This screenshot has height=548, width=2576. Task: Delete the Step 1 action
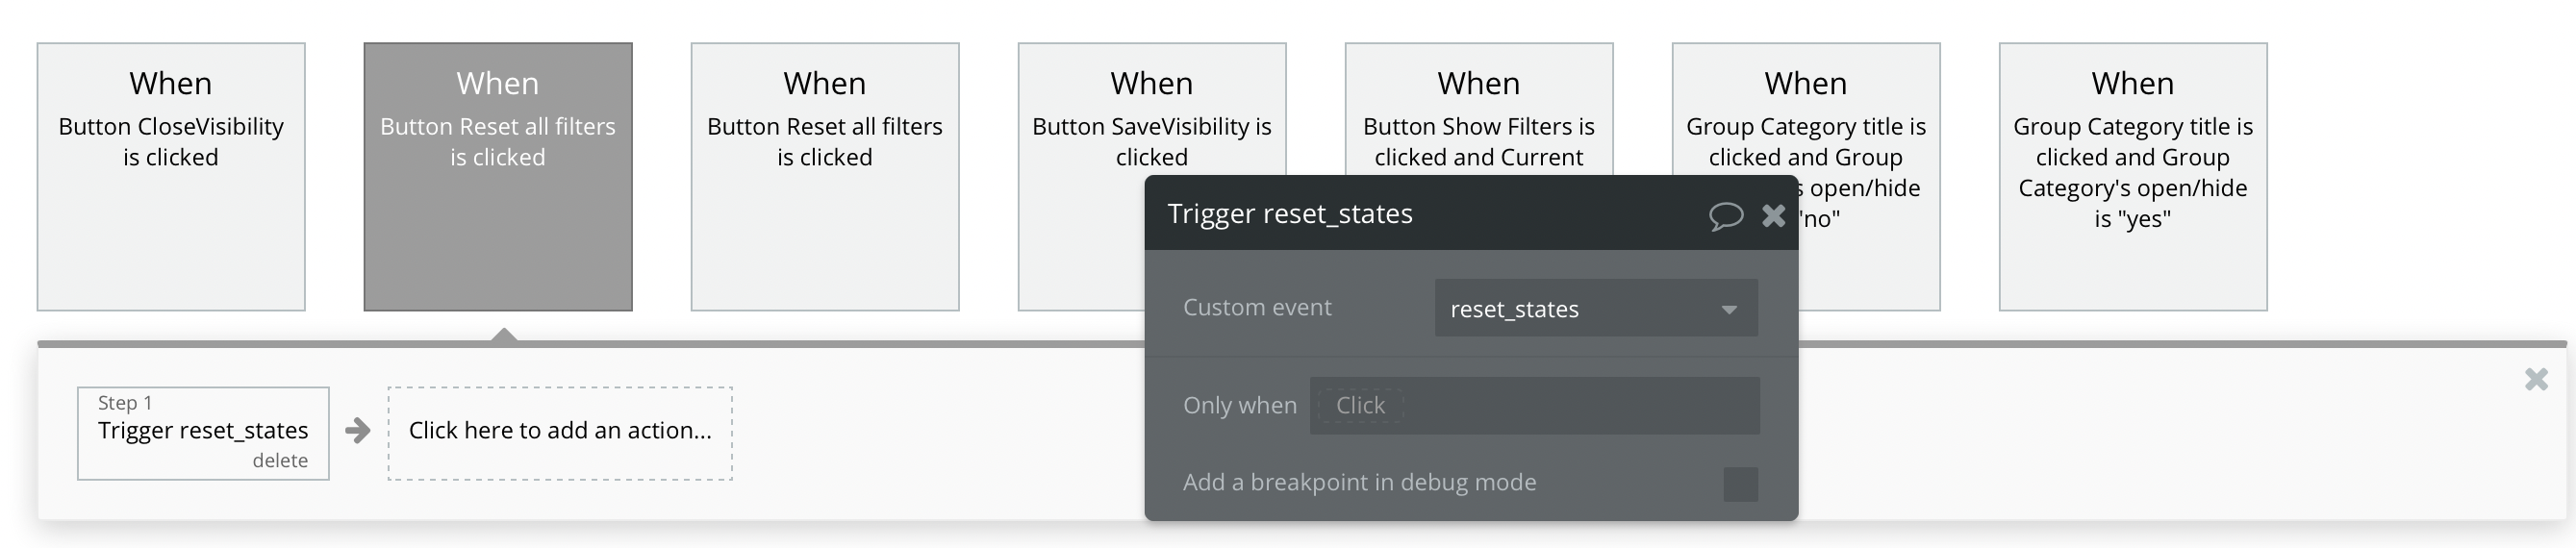(x=280, y=461)
